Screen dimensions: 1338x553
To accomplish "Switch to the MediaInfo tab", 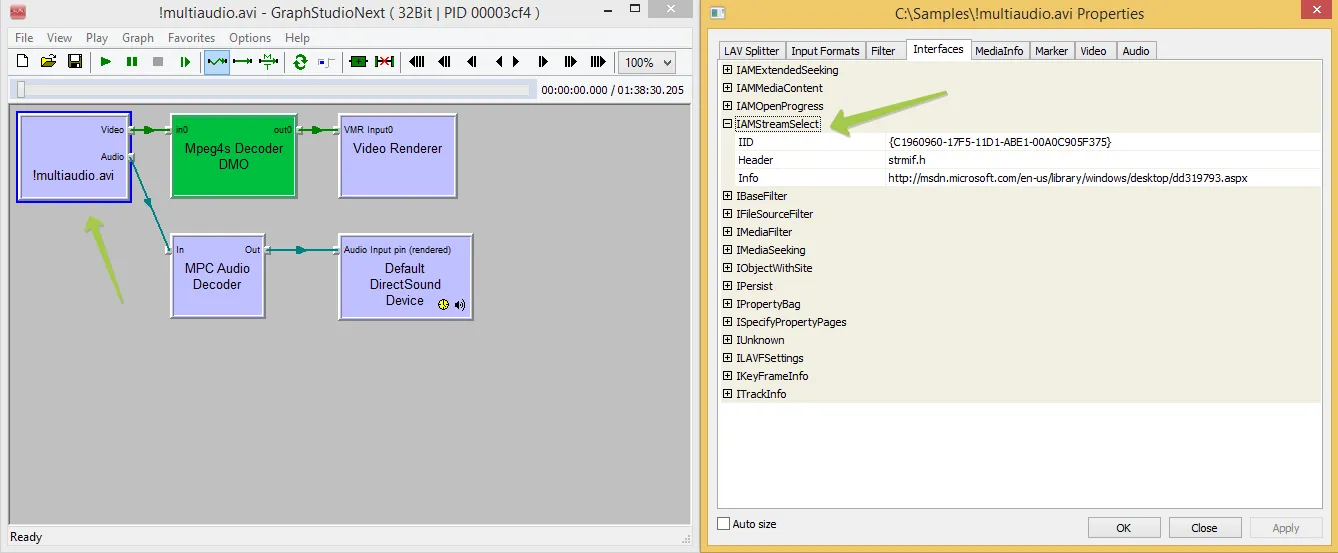I will point(999,50).
